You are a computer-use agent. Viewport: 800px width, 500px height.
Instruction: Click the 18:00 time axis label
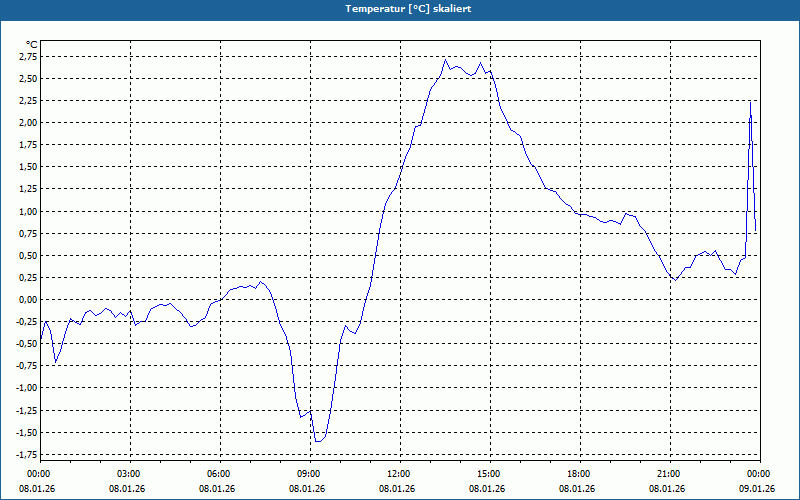coord(580,474)
